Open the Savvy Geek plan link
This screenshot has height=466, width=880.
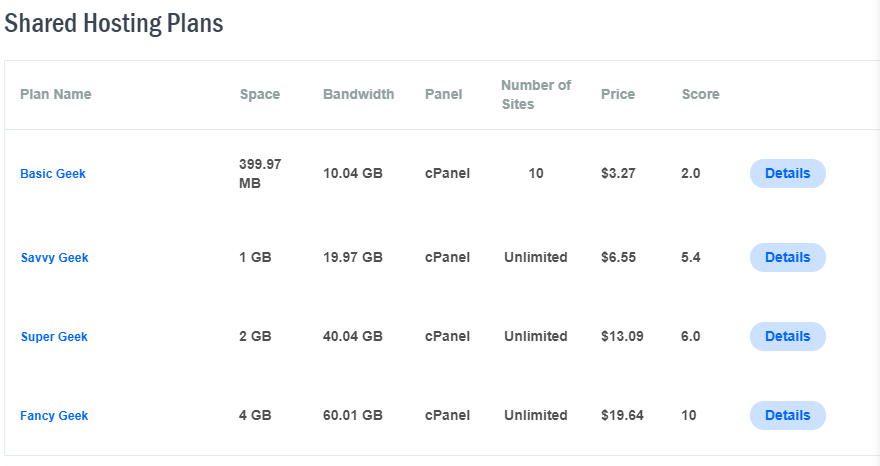[54, 258]
